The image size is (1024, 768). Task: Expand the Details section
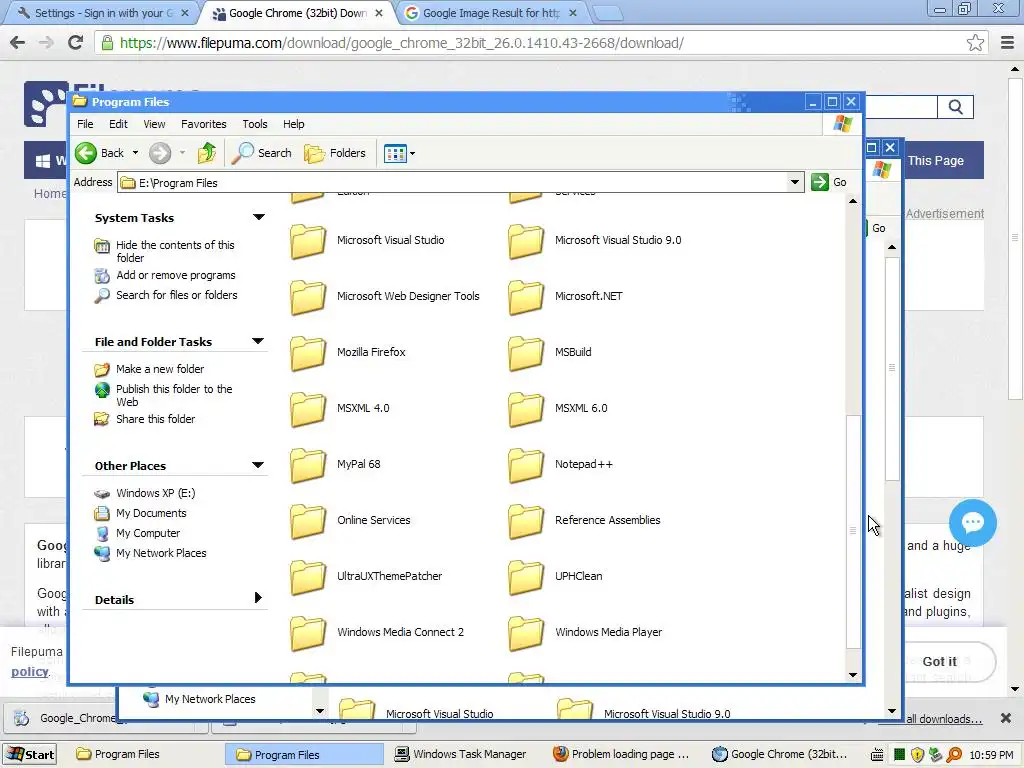point(258,598)
